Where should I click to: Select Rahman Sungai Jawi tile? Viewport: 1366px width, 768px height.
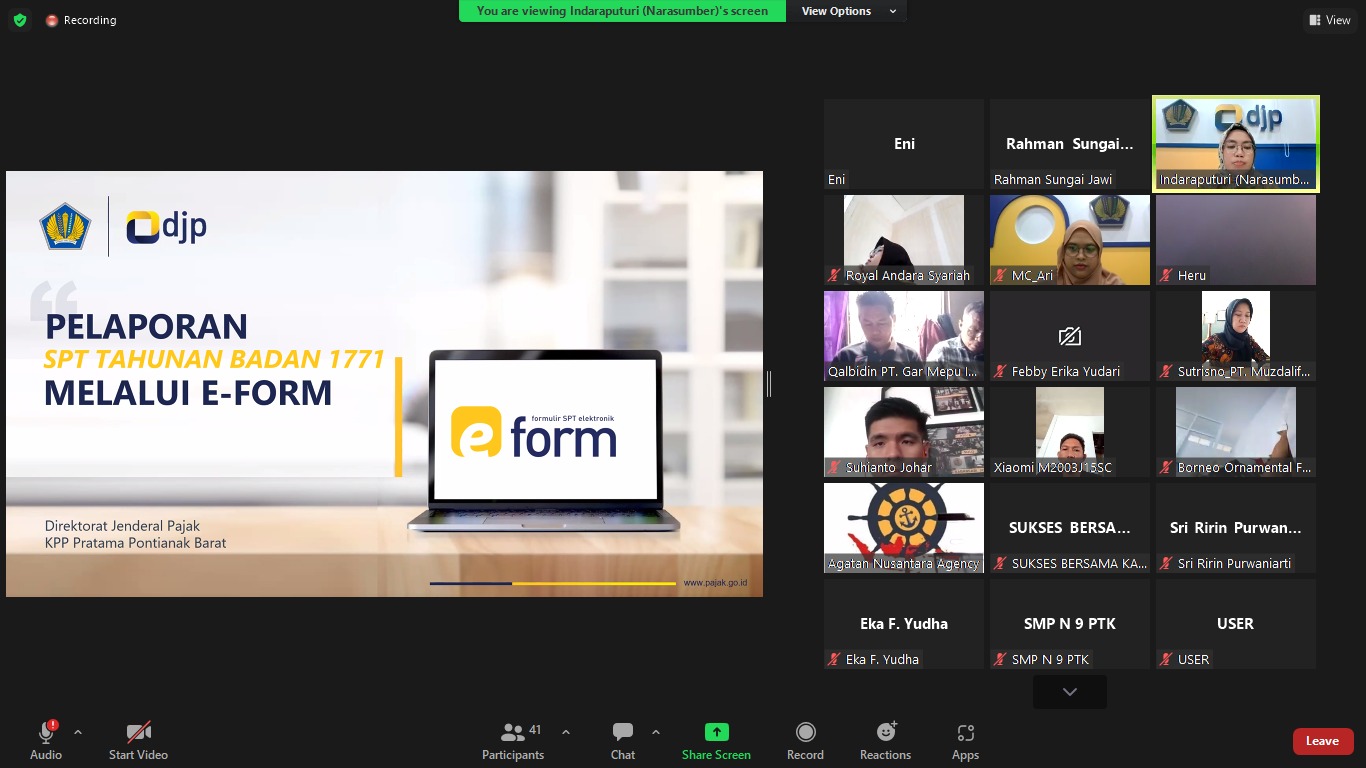coord(1070,144)
